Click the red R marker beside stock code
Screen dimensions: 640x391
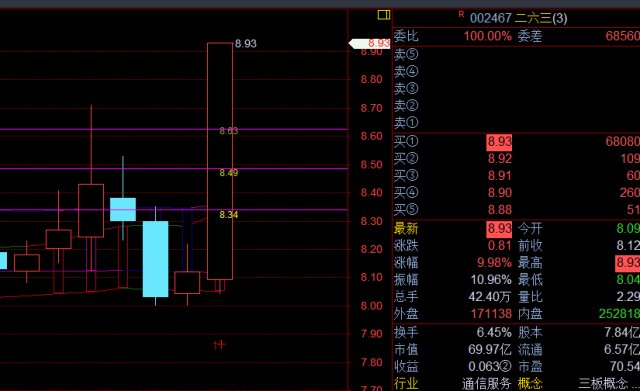click(x=461, y=15)
